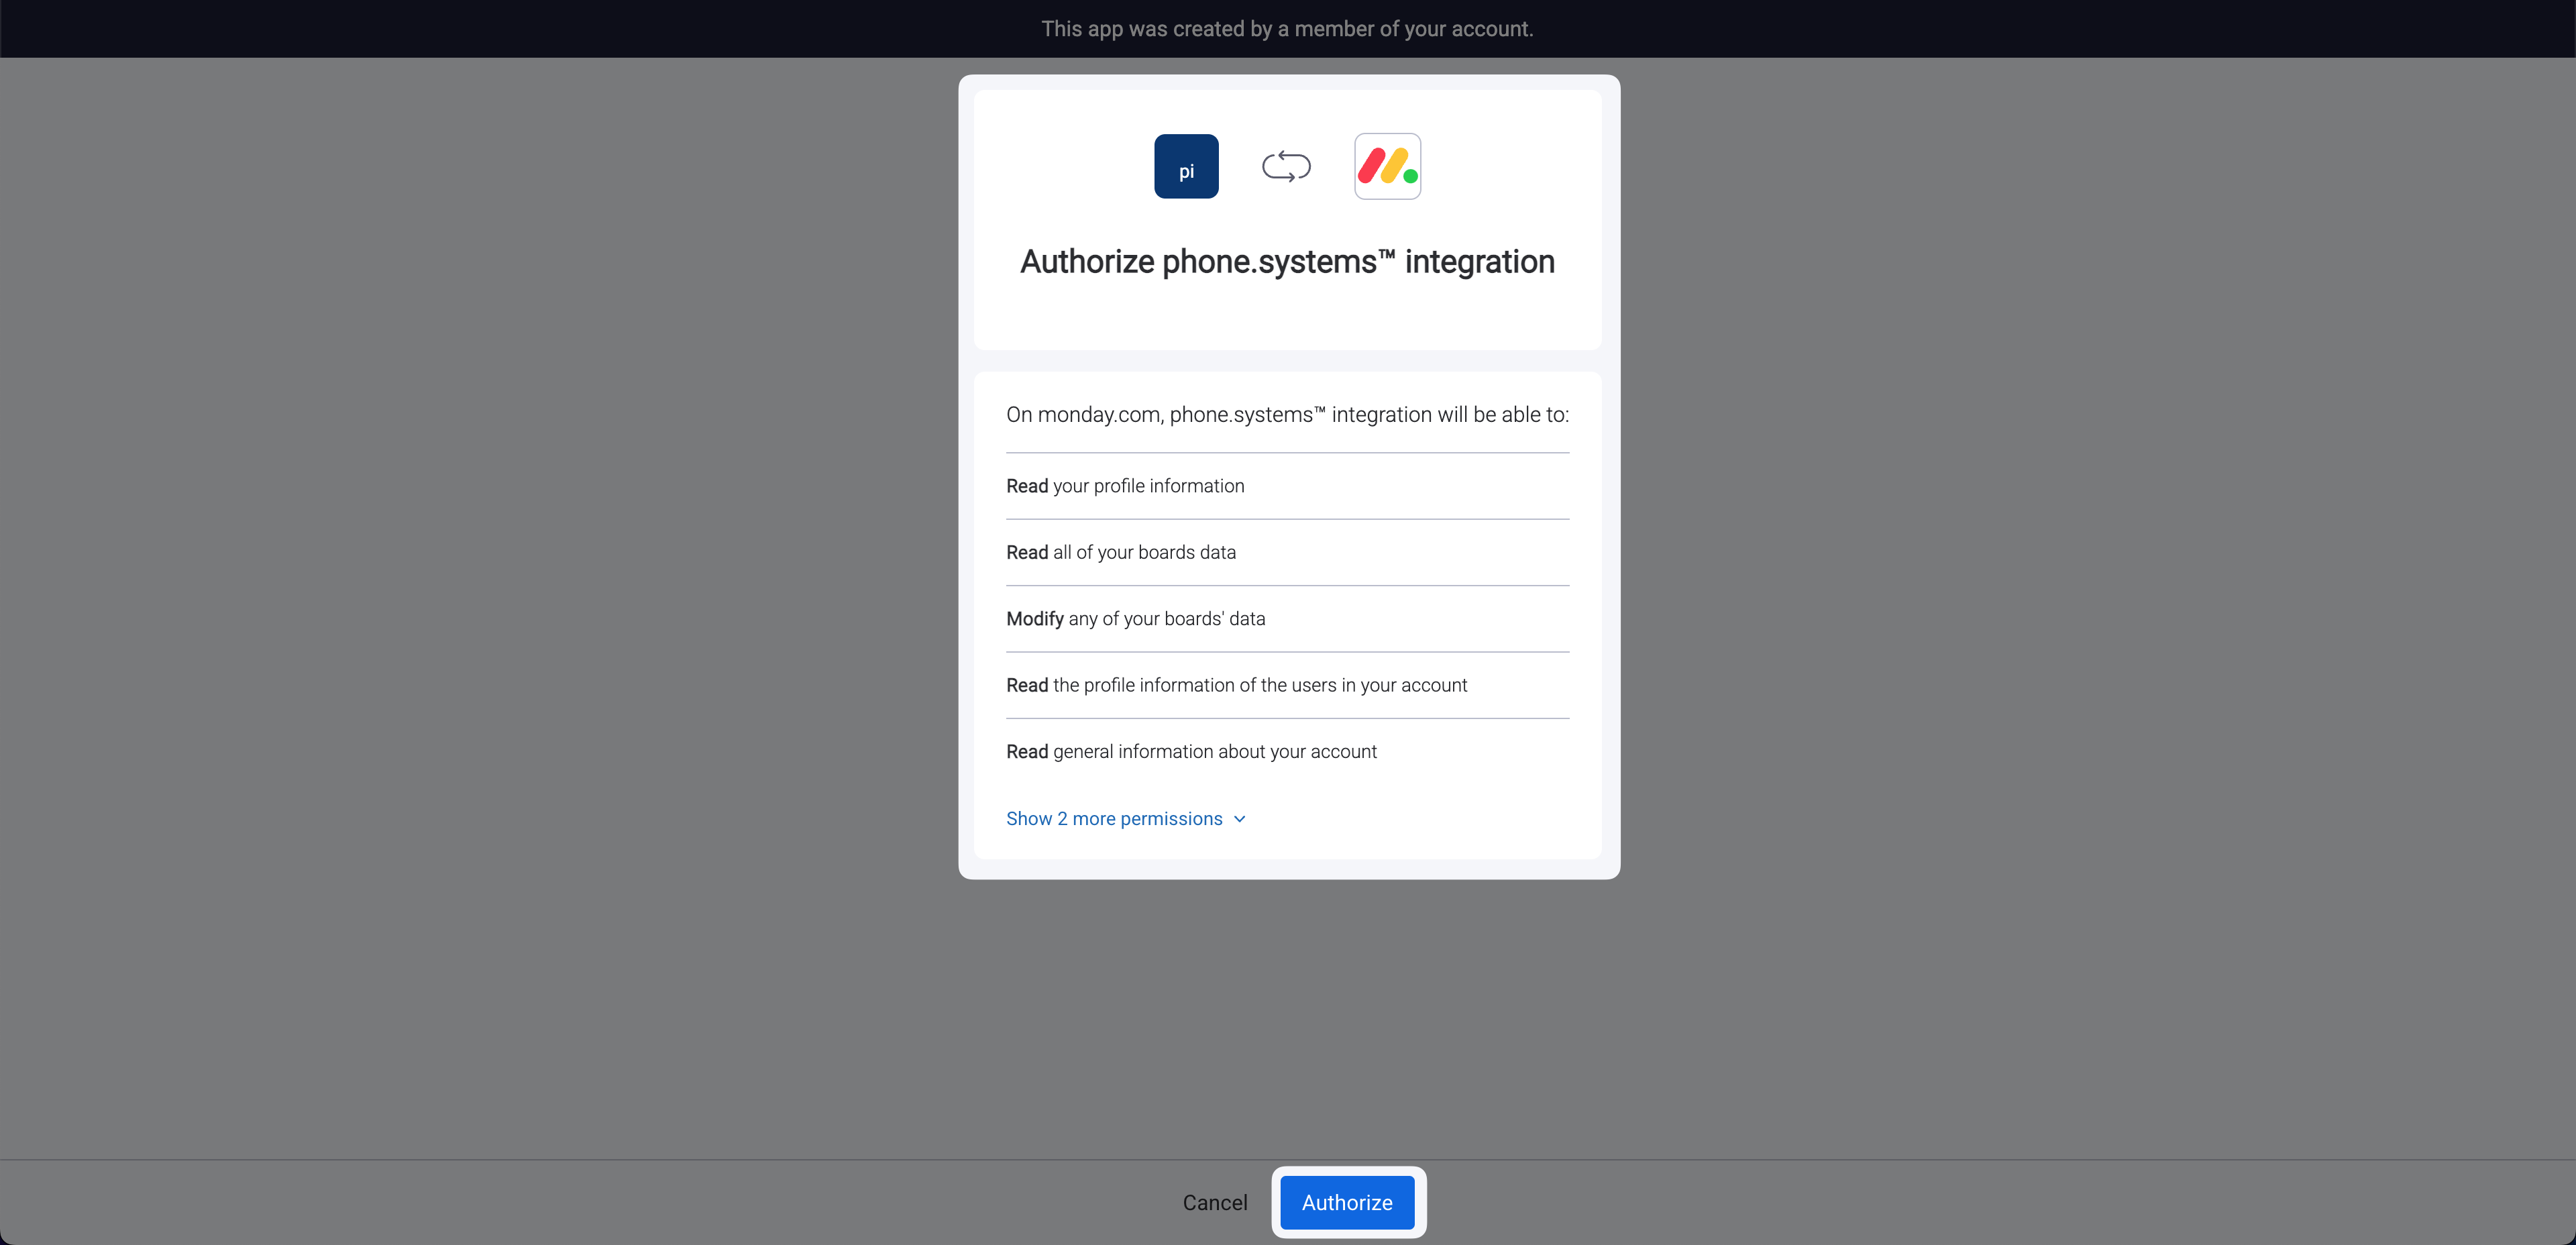Screen dimensions: 2576x1245
Task: Click the 'On monday.com, phone.systems™ integration will be able to:' text
Action: [x=1287, y=415]
